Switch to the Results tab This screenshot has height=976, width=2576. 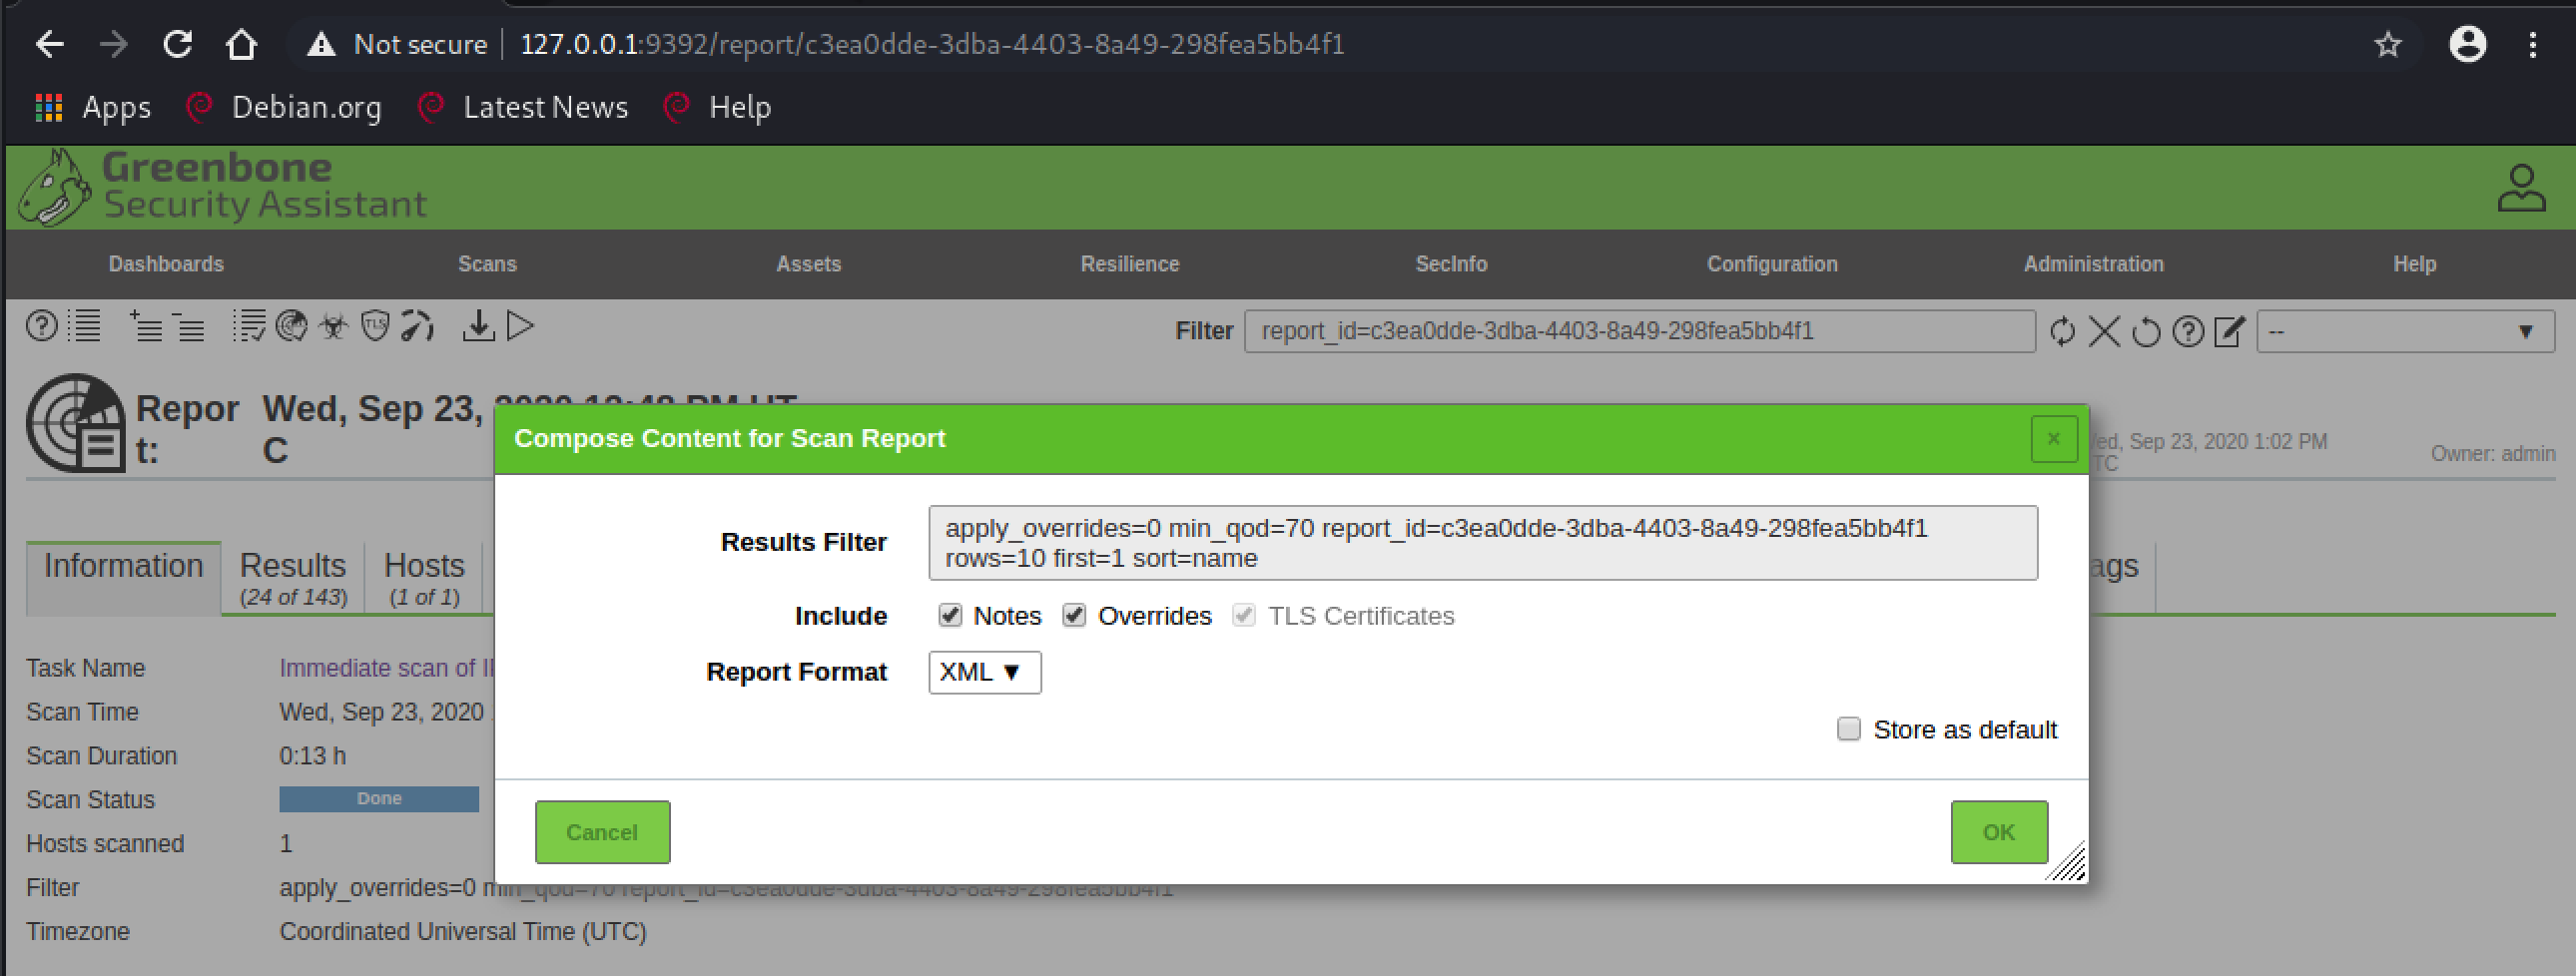293,578
